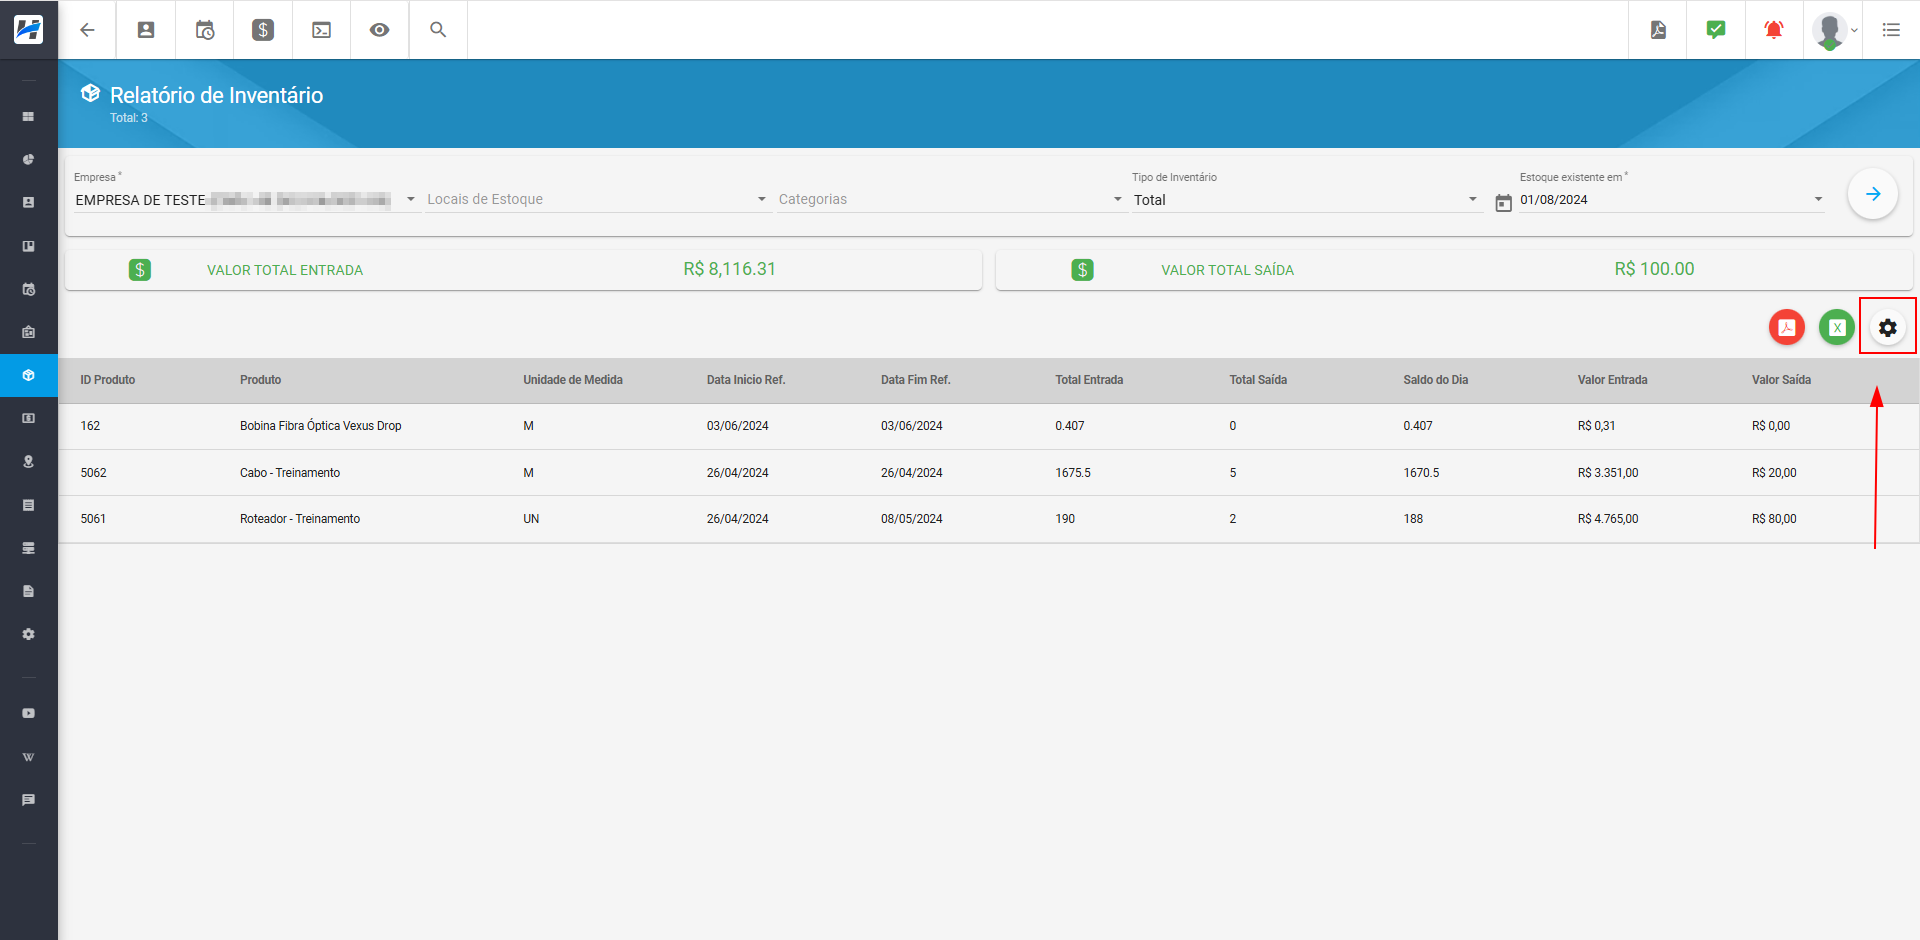This screenshot has width=1920, height=940.
Task: Expand the Categorias dropdown
Action: tap(951, 199)
